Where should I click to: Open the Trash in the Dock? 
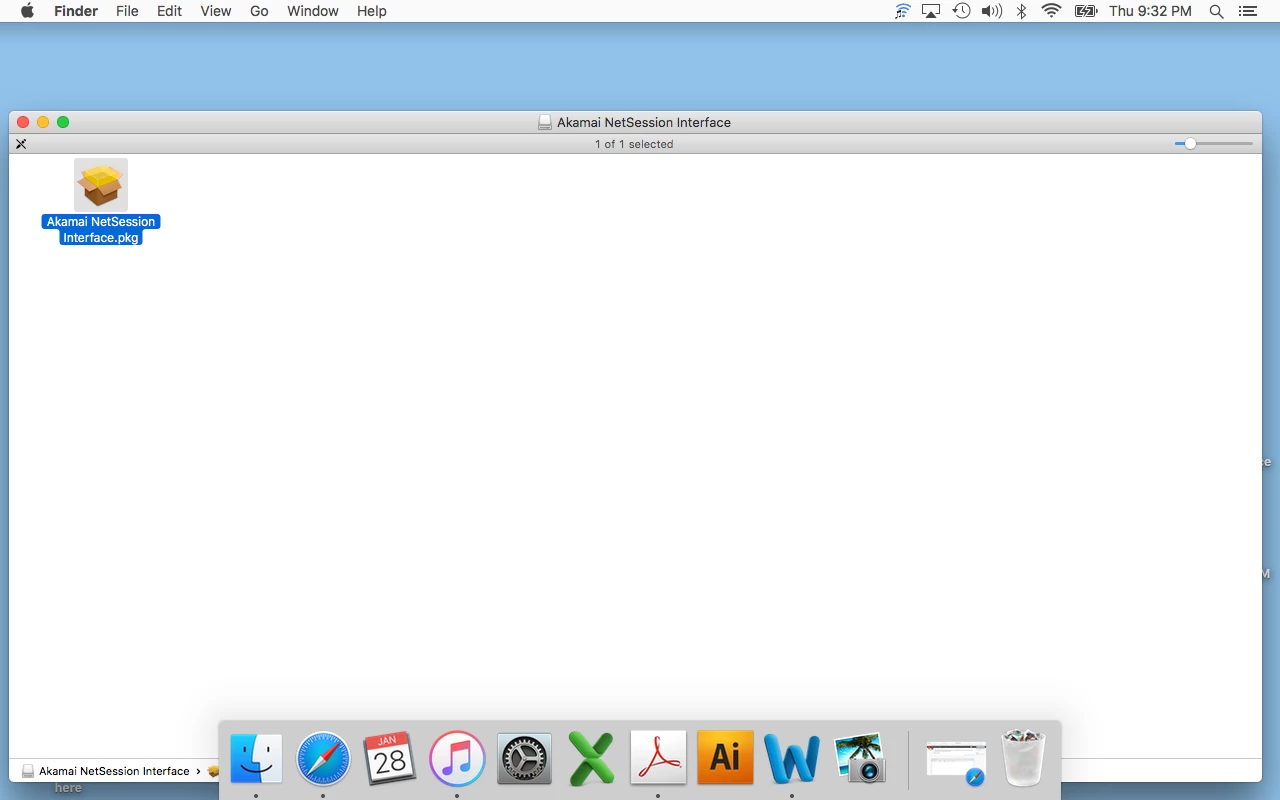pos(1023,758)
